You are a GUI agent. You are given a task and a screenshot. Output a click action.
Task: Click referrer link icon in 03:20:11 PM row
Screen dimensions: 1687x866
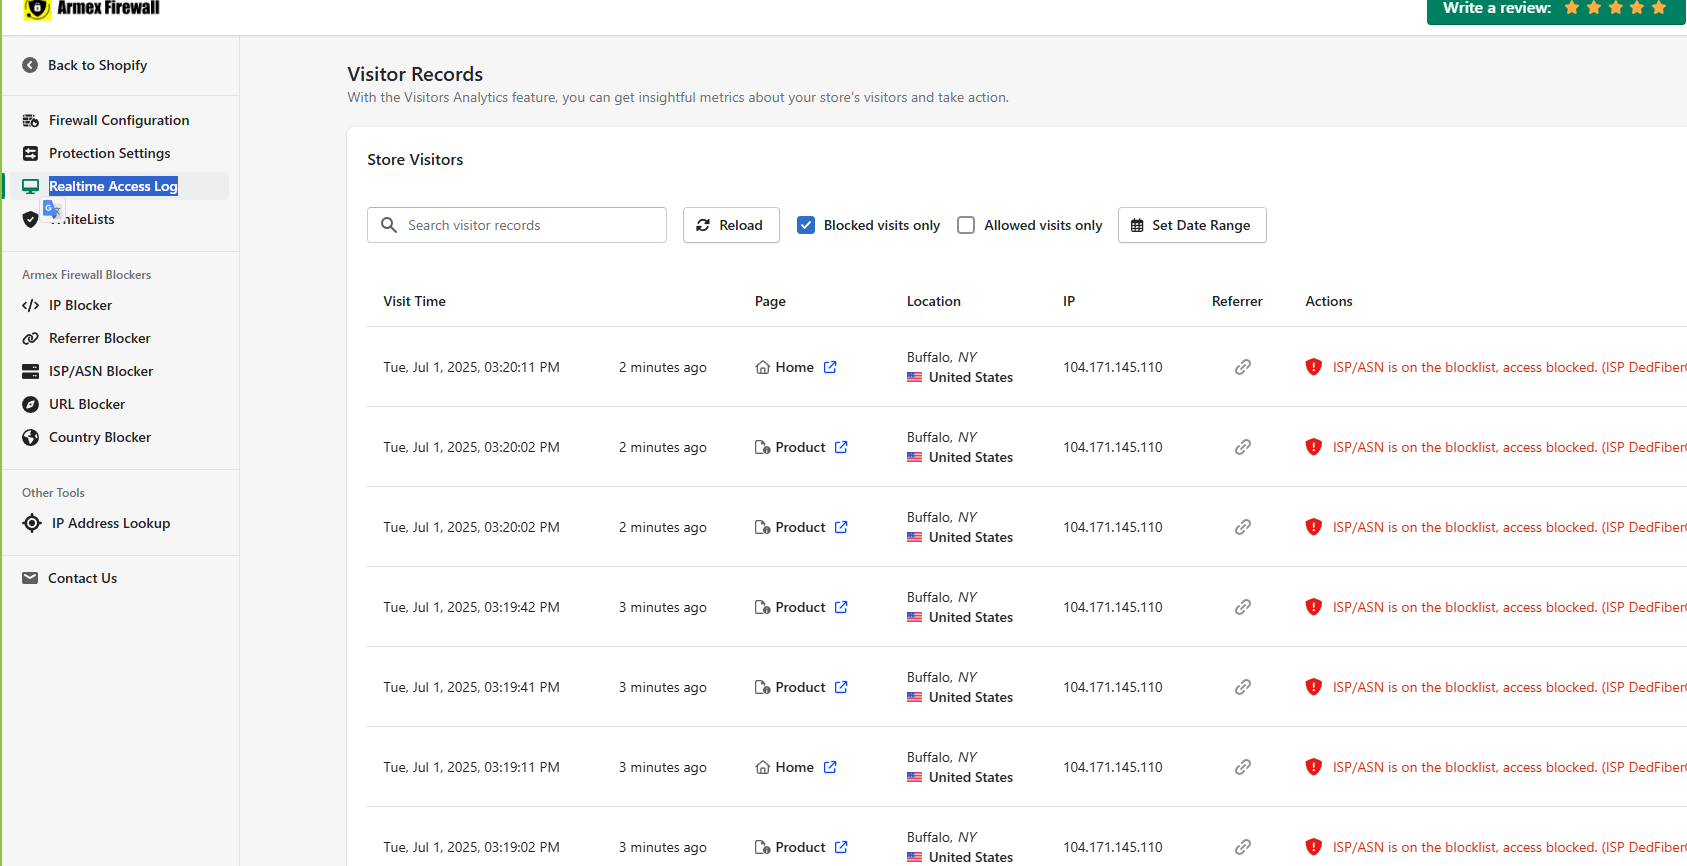[1243, 367]
